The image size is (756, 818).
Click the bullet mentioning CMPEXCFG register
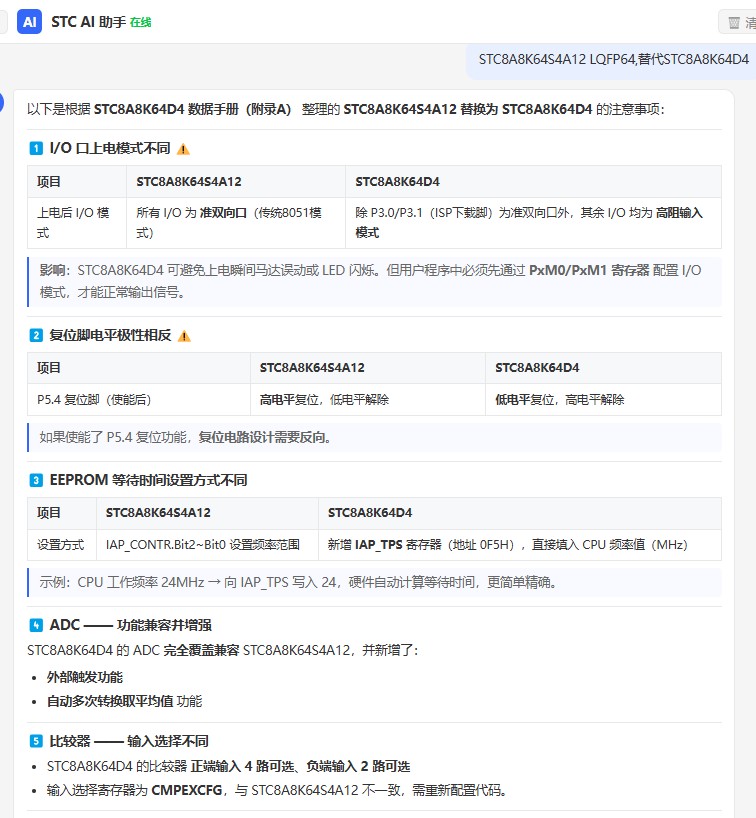coord(277,790)
